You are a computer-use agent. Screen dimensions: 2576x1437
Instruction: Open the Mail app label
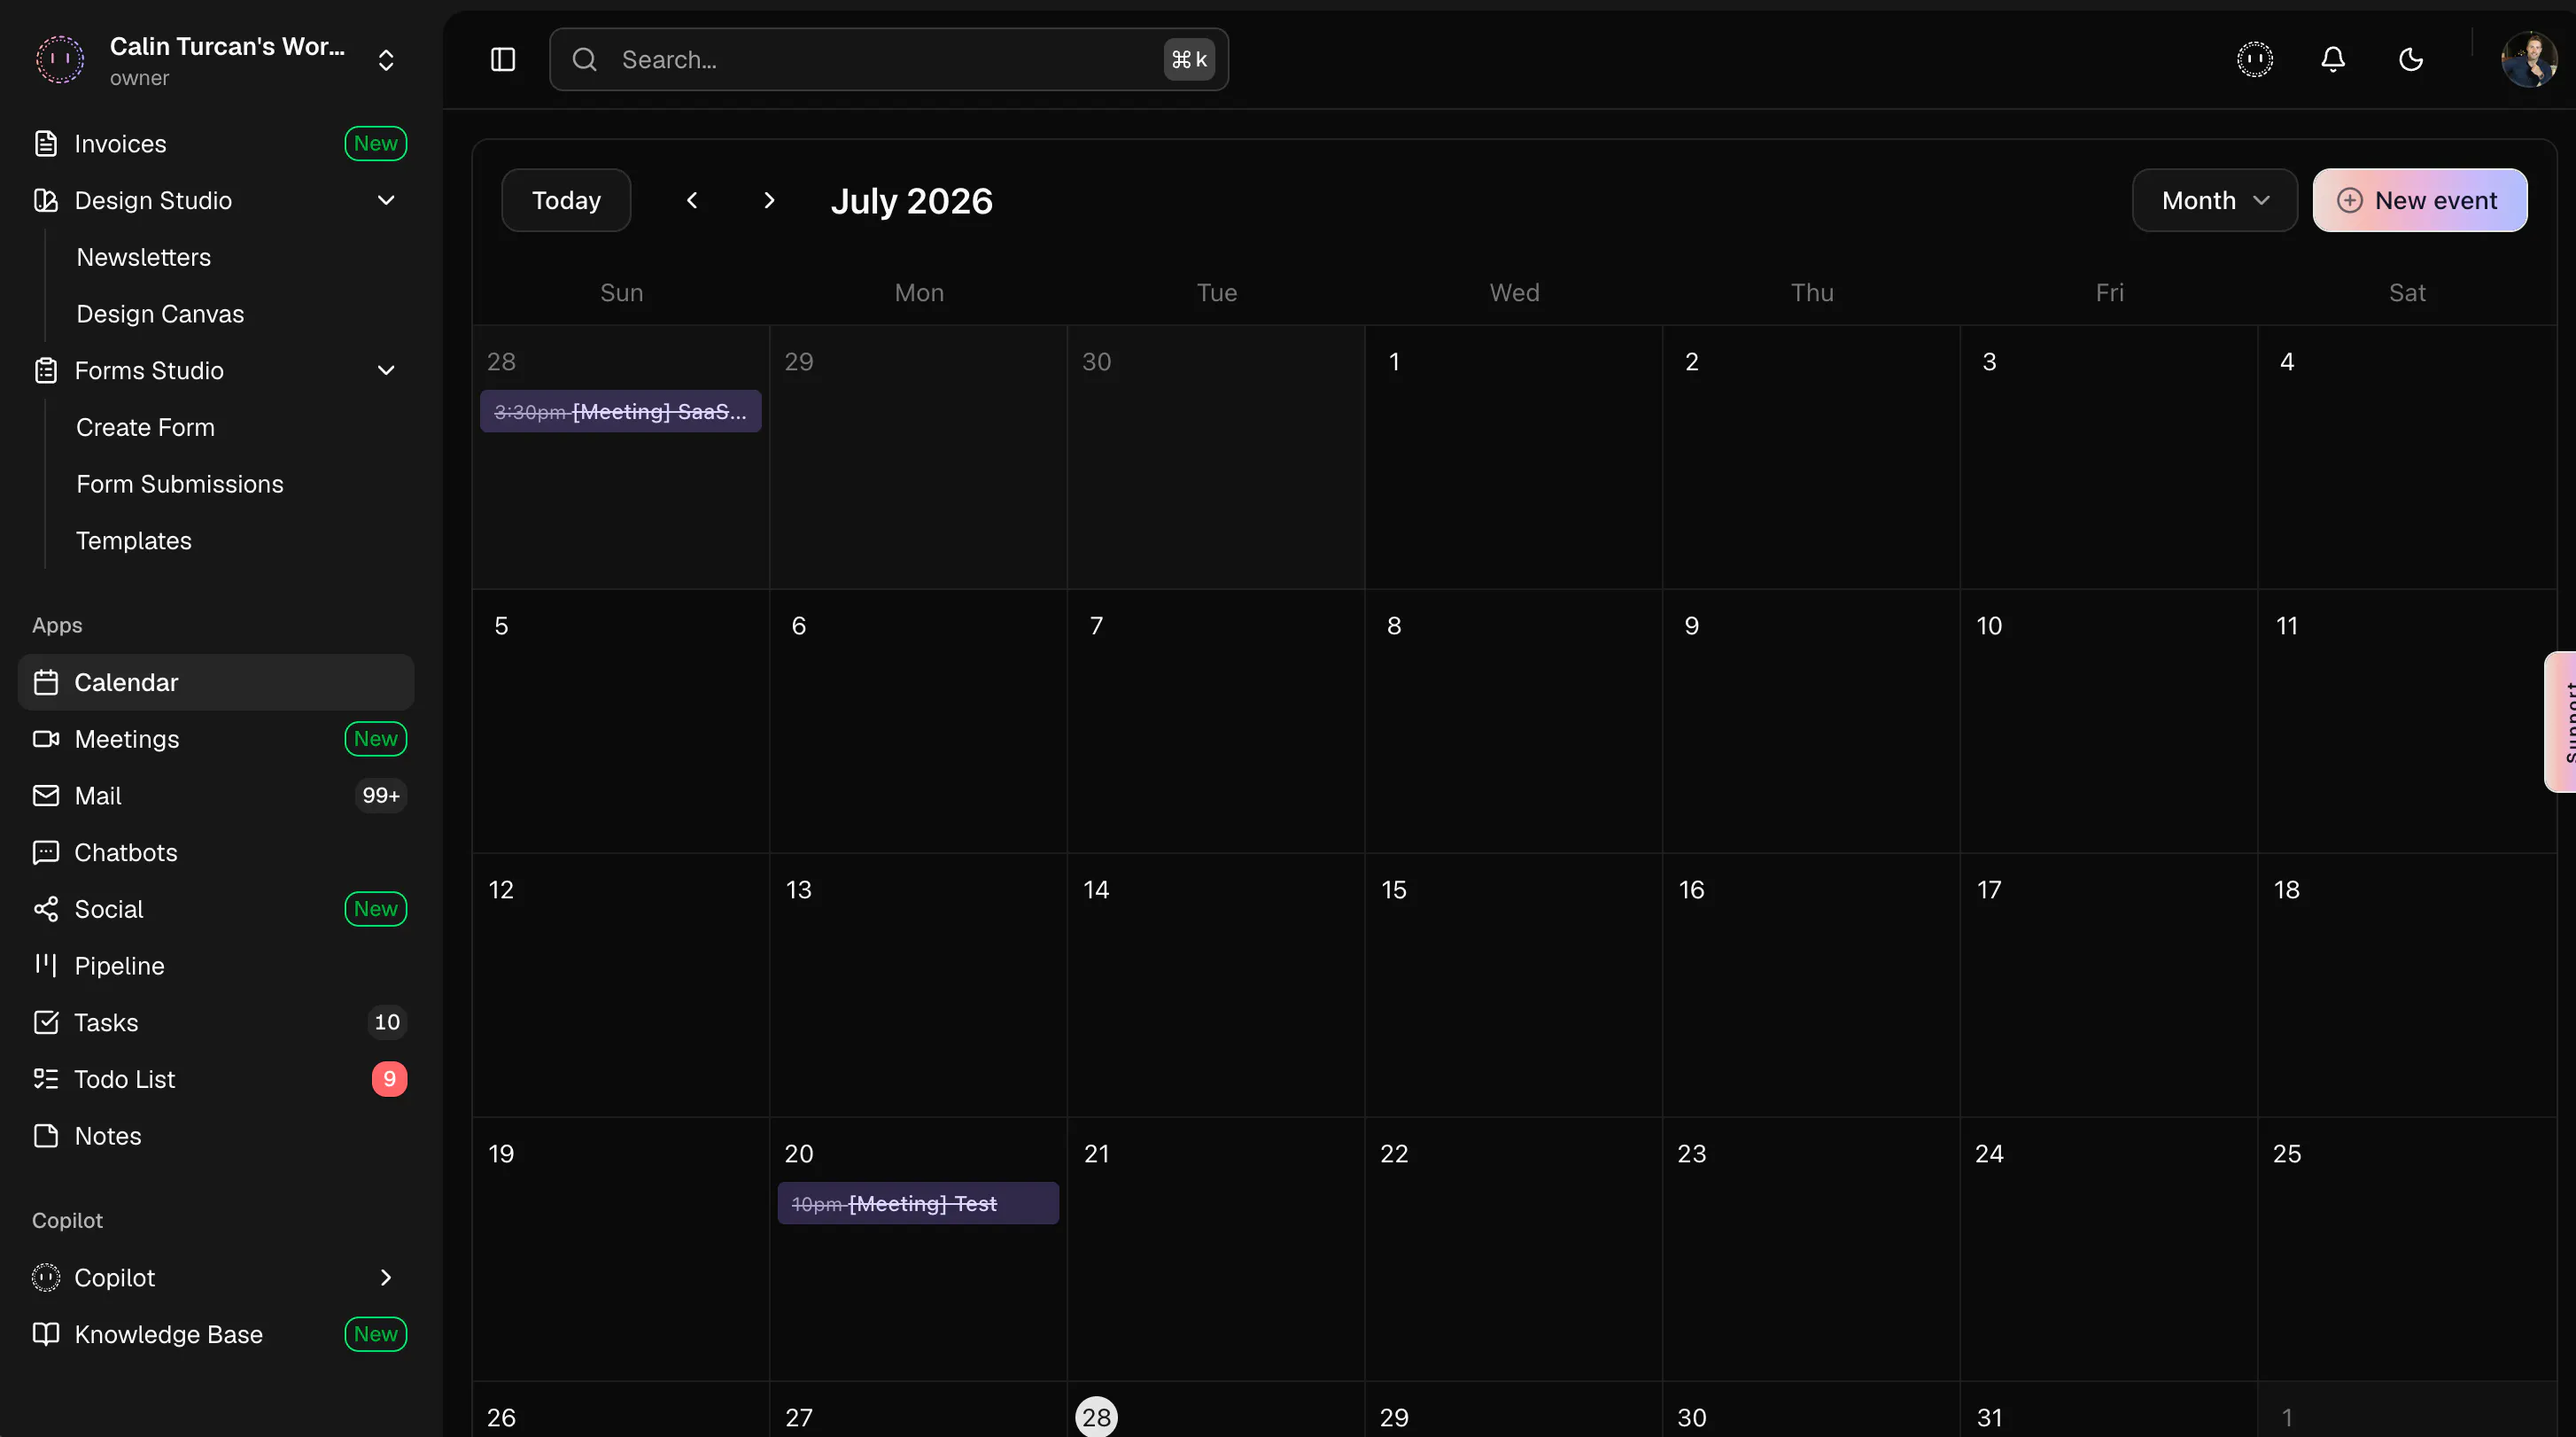[x=98, y=796]
